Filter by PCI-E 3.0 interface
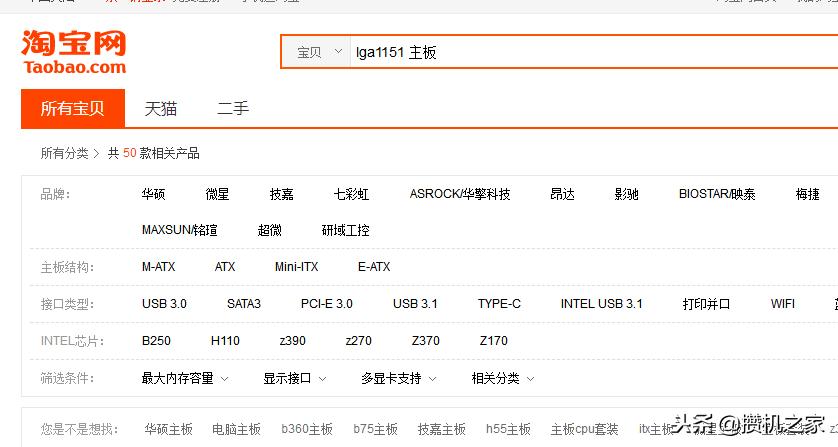Viewport: 838px width, 447px height. point(327,304)
